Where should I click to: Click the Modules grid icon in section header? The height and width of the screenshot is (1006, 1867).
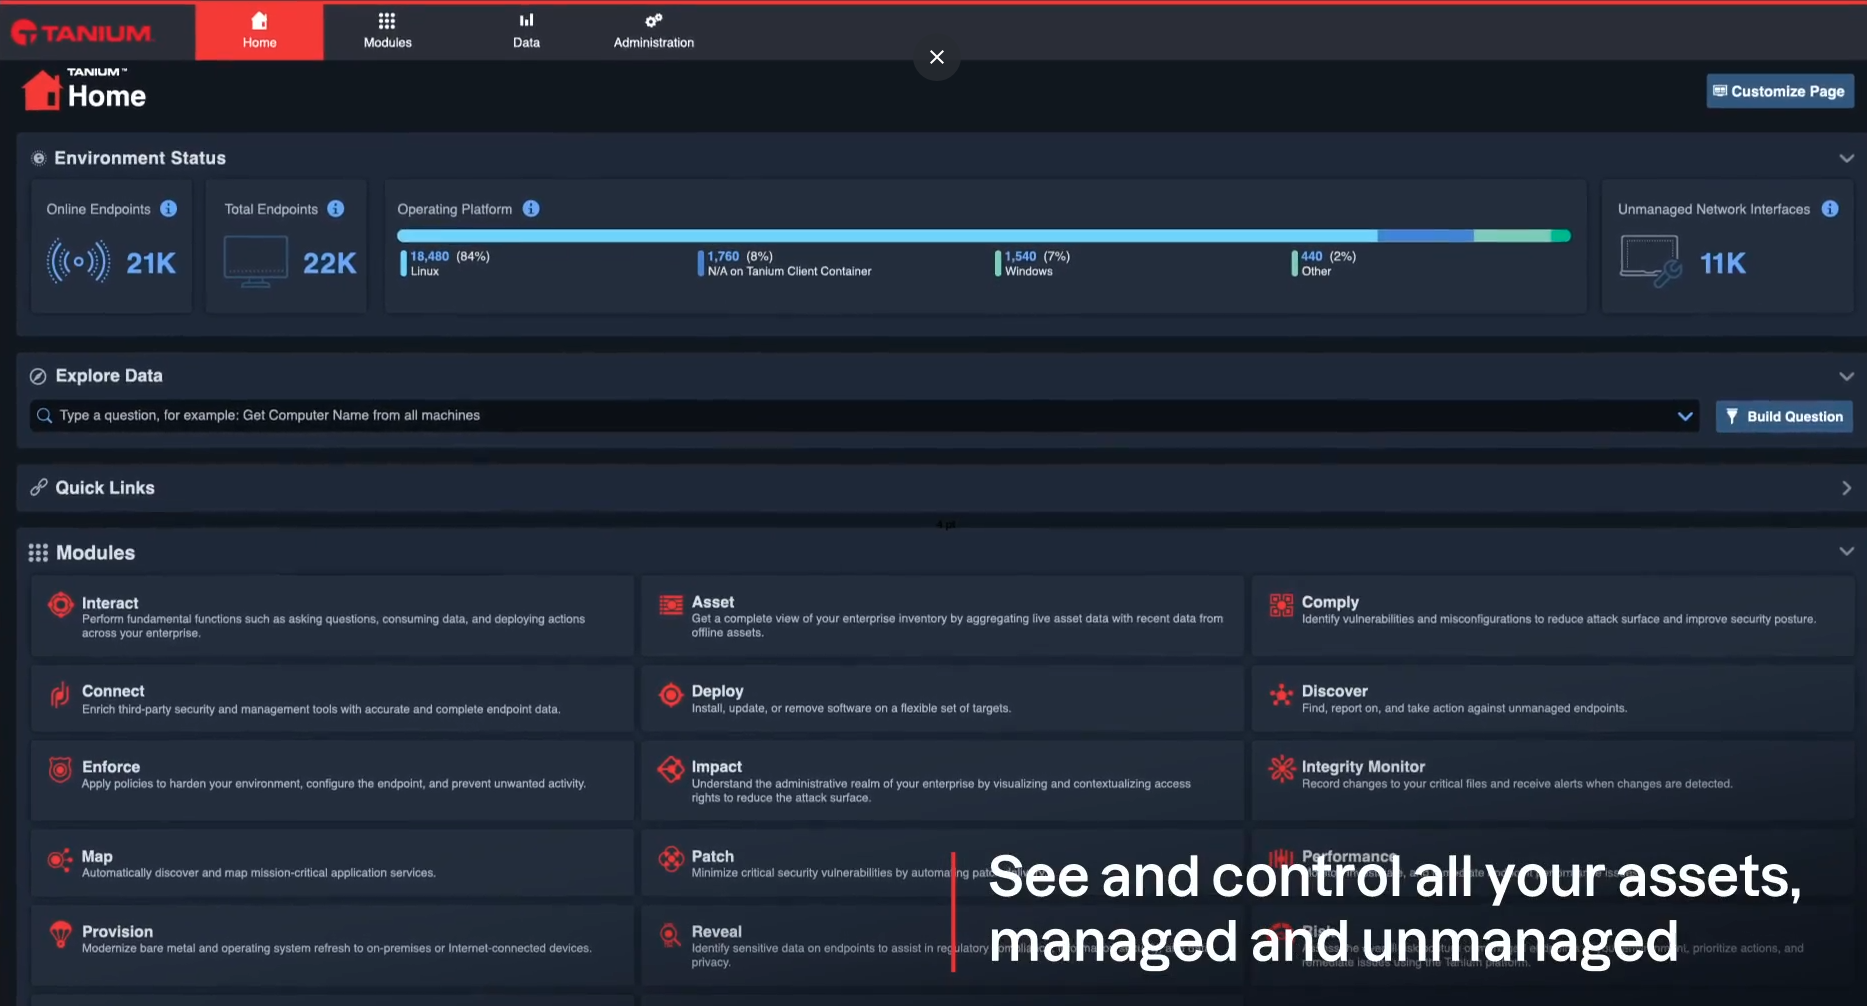(x=38, y=553)
